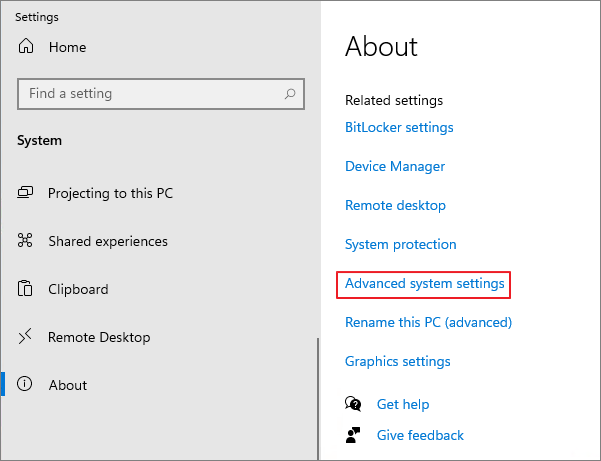601x461 pixels.
Task: Click the Shared experiences icon
Action: tap(26, 241)
